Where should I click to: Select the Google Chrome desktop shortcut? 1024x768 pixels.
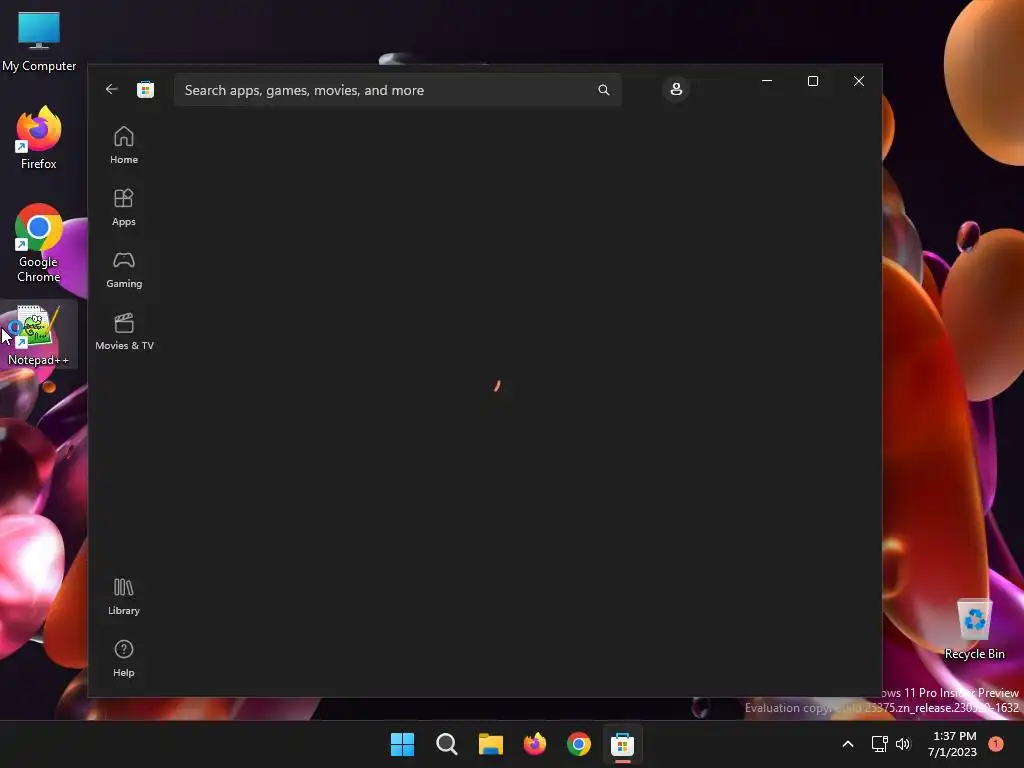coord(39,243)
